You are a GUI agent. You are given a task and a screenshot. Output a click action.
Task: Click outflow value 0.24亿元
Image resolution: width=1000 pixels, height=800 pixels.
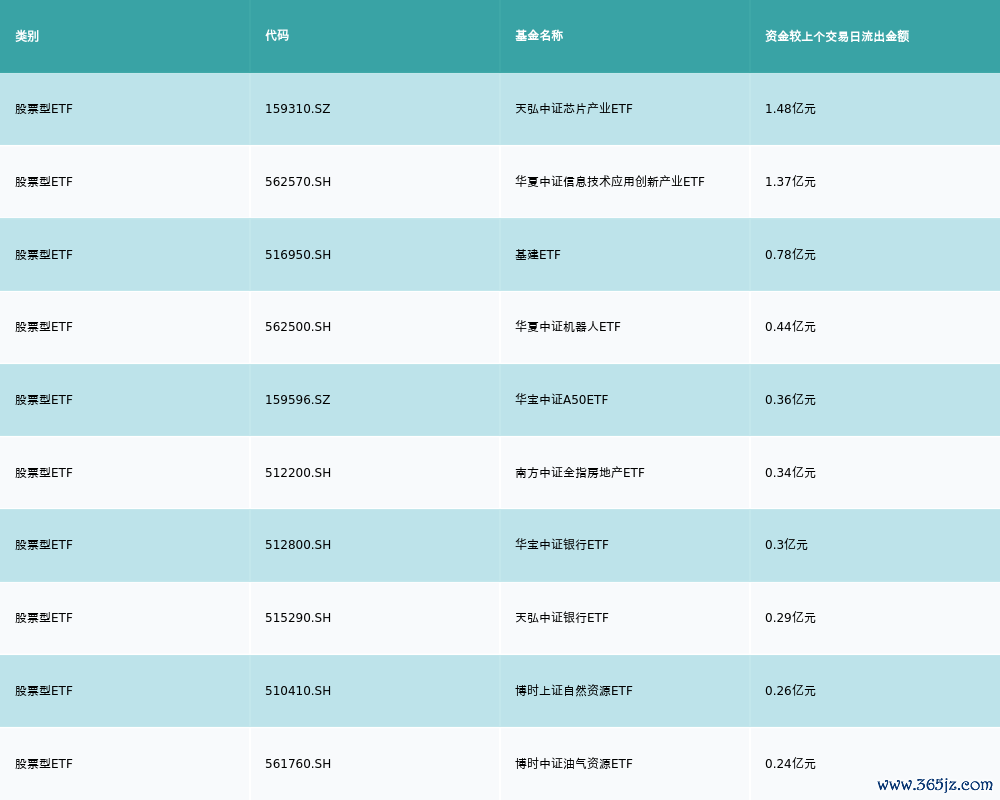point(790,764)
